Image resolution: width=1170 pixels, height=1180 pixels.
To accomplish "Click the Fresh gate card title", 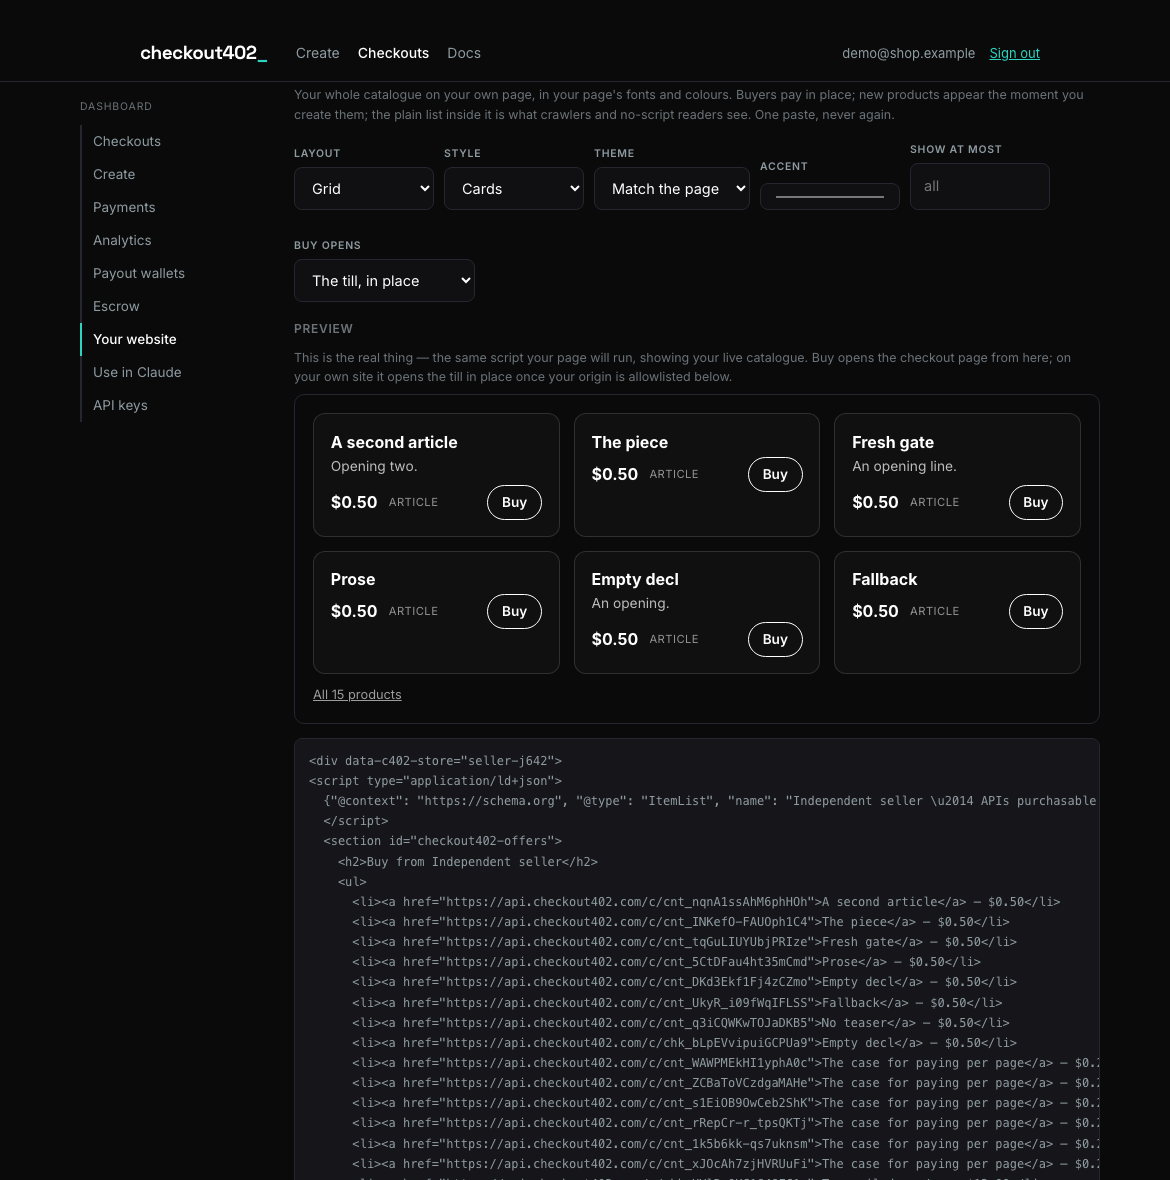I will pyautogui.click(x=893, y=442).
